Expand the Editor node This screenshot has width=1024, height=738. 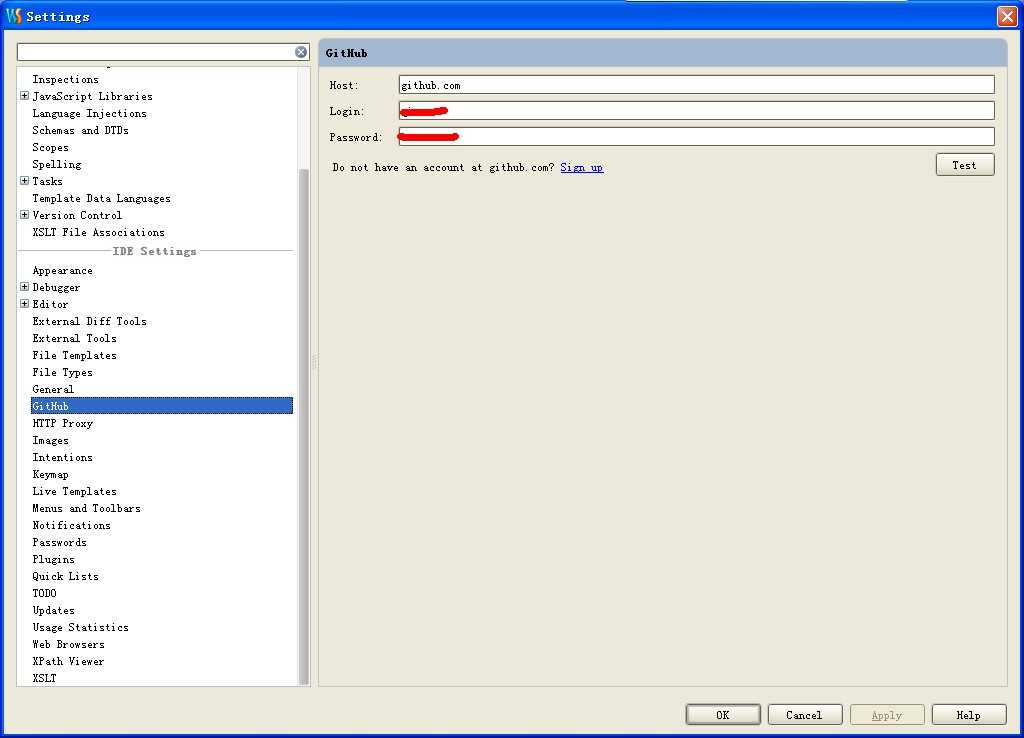25,304
